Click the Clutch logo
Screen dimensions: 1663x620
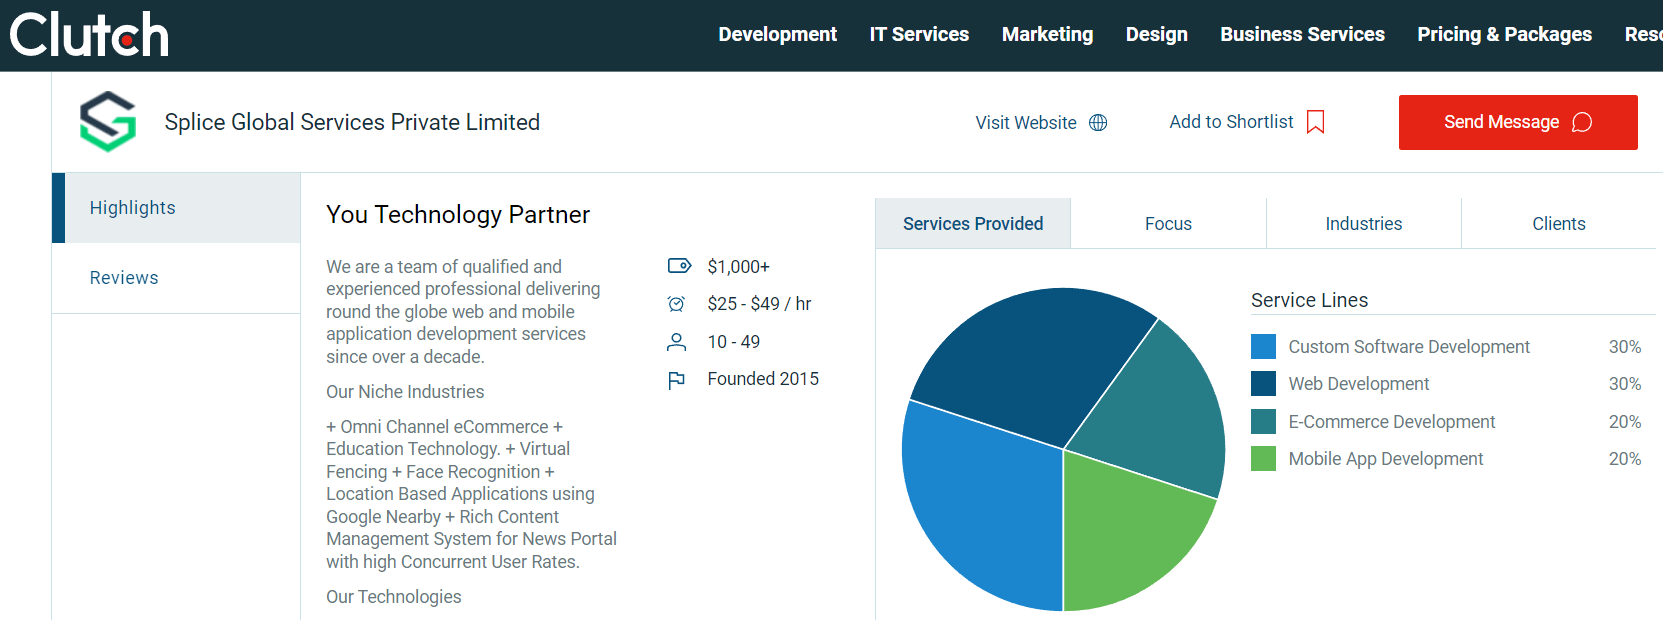pyautogui.click(x=89, y=35)
